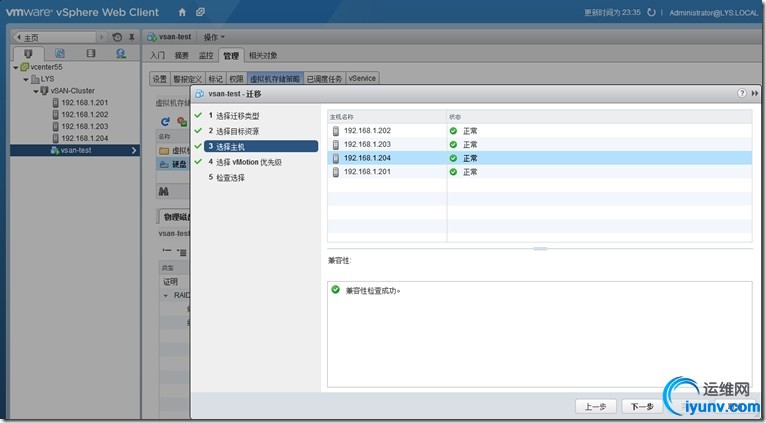
Task: Open Administrator@LYS.LOCAL user menu
Action: (713, 13)
